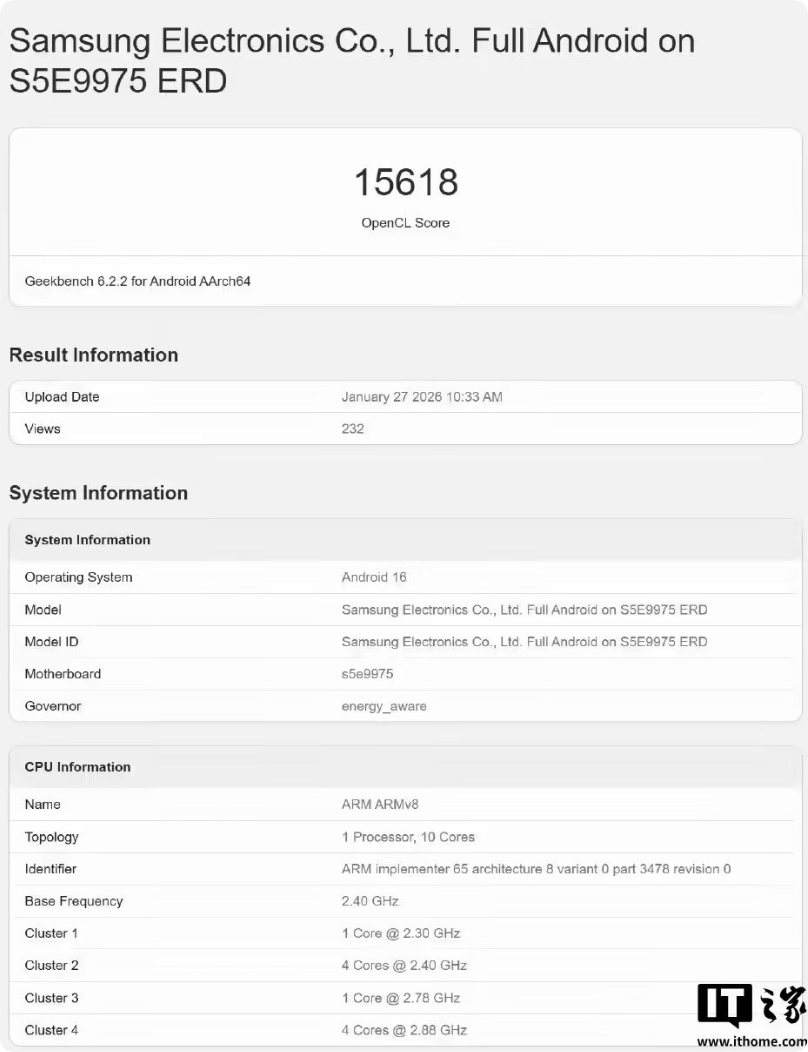
Task: Select the 4 Cores @ 2.40 GHz value
Action: click(x=404, y=965)
